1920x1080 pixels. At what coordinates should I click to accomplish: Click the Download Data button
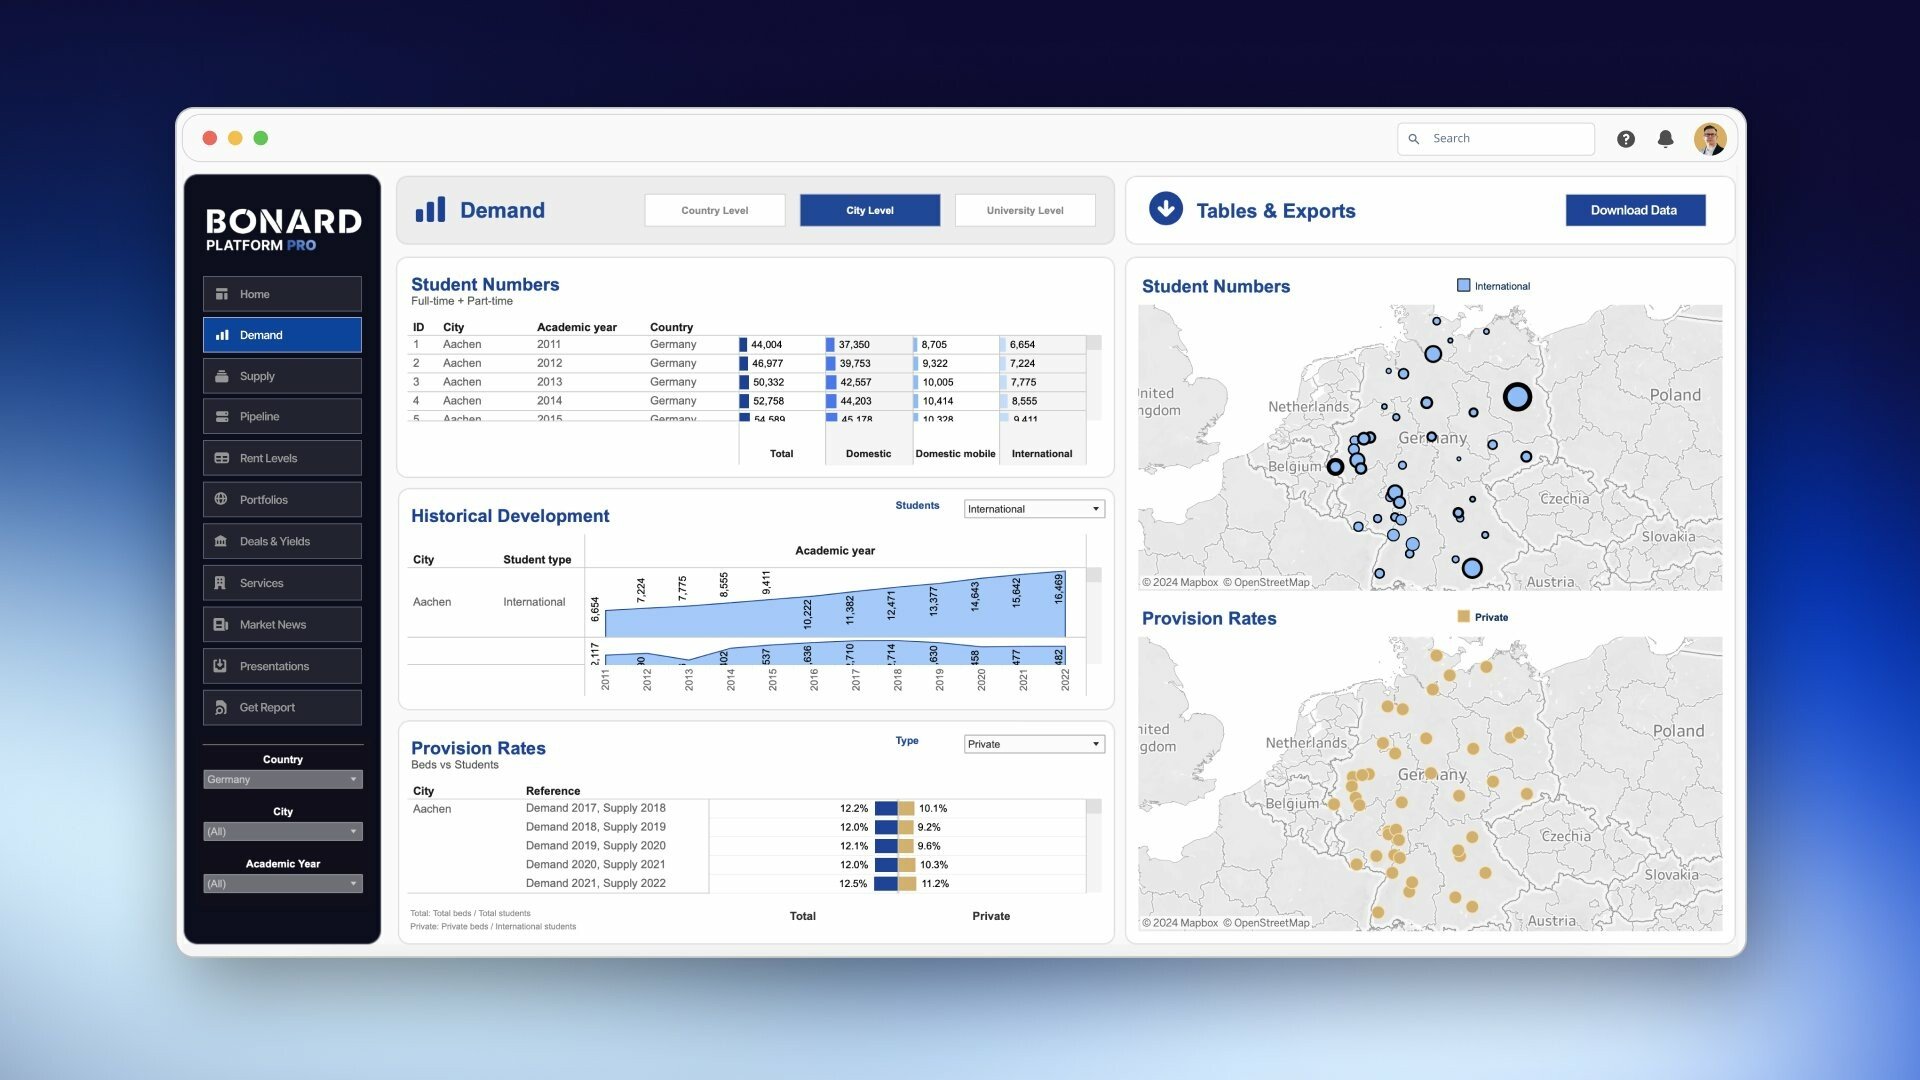point(1634,210)
